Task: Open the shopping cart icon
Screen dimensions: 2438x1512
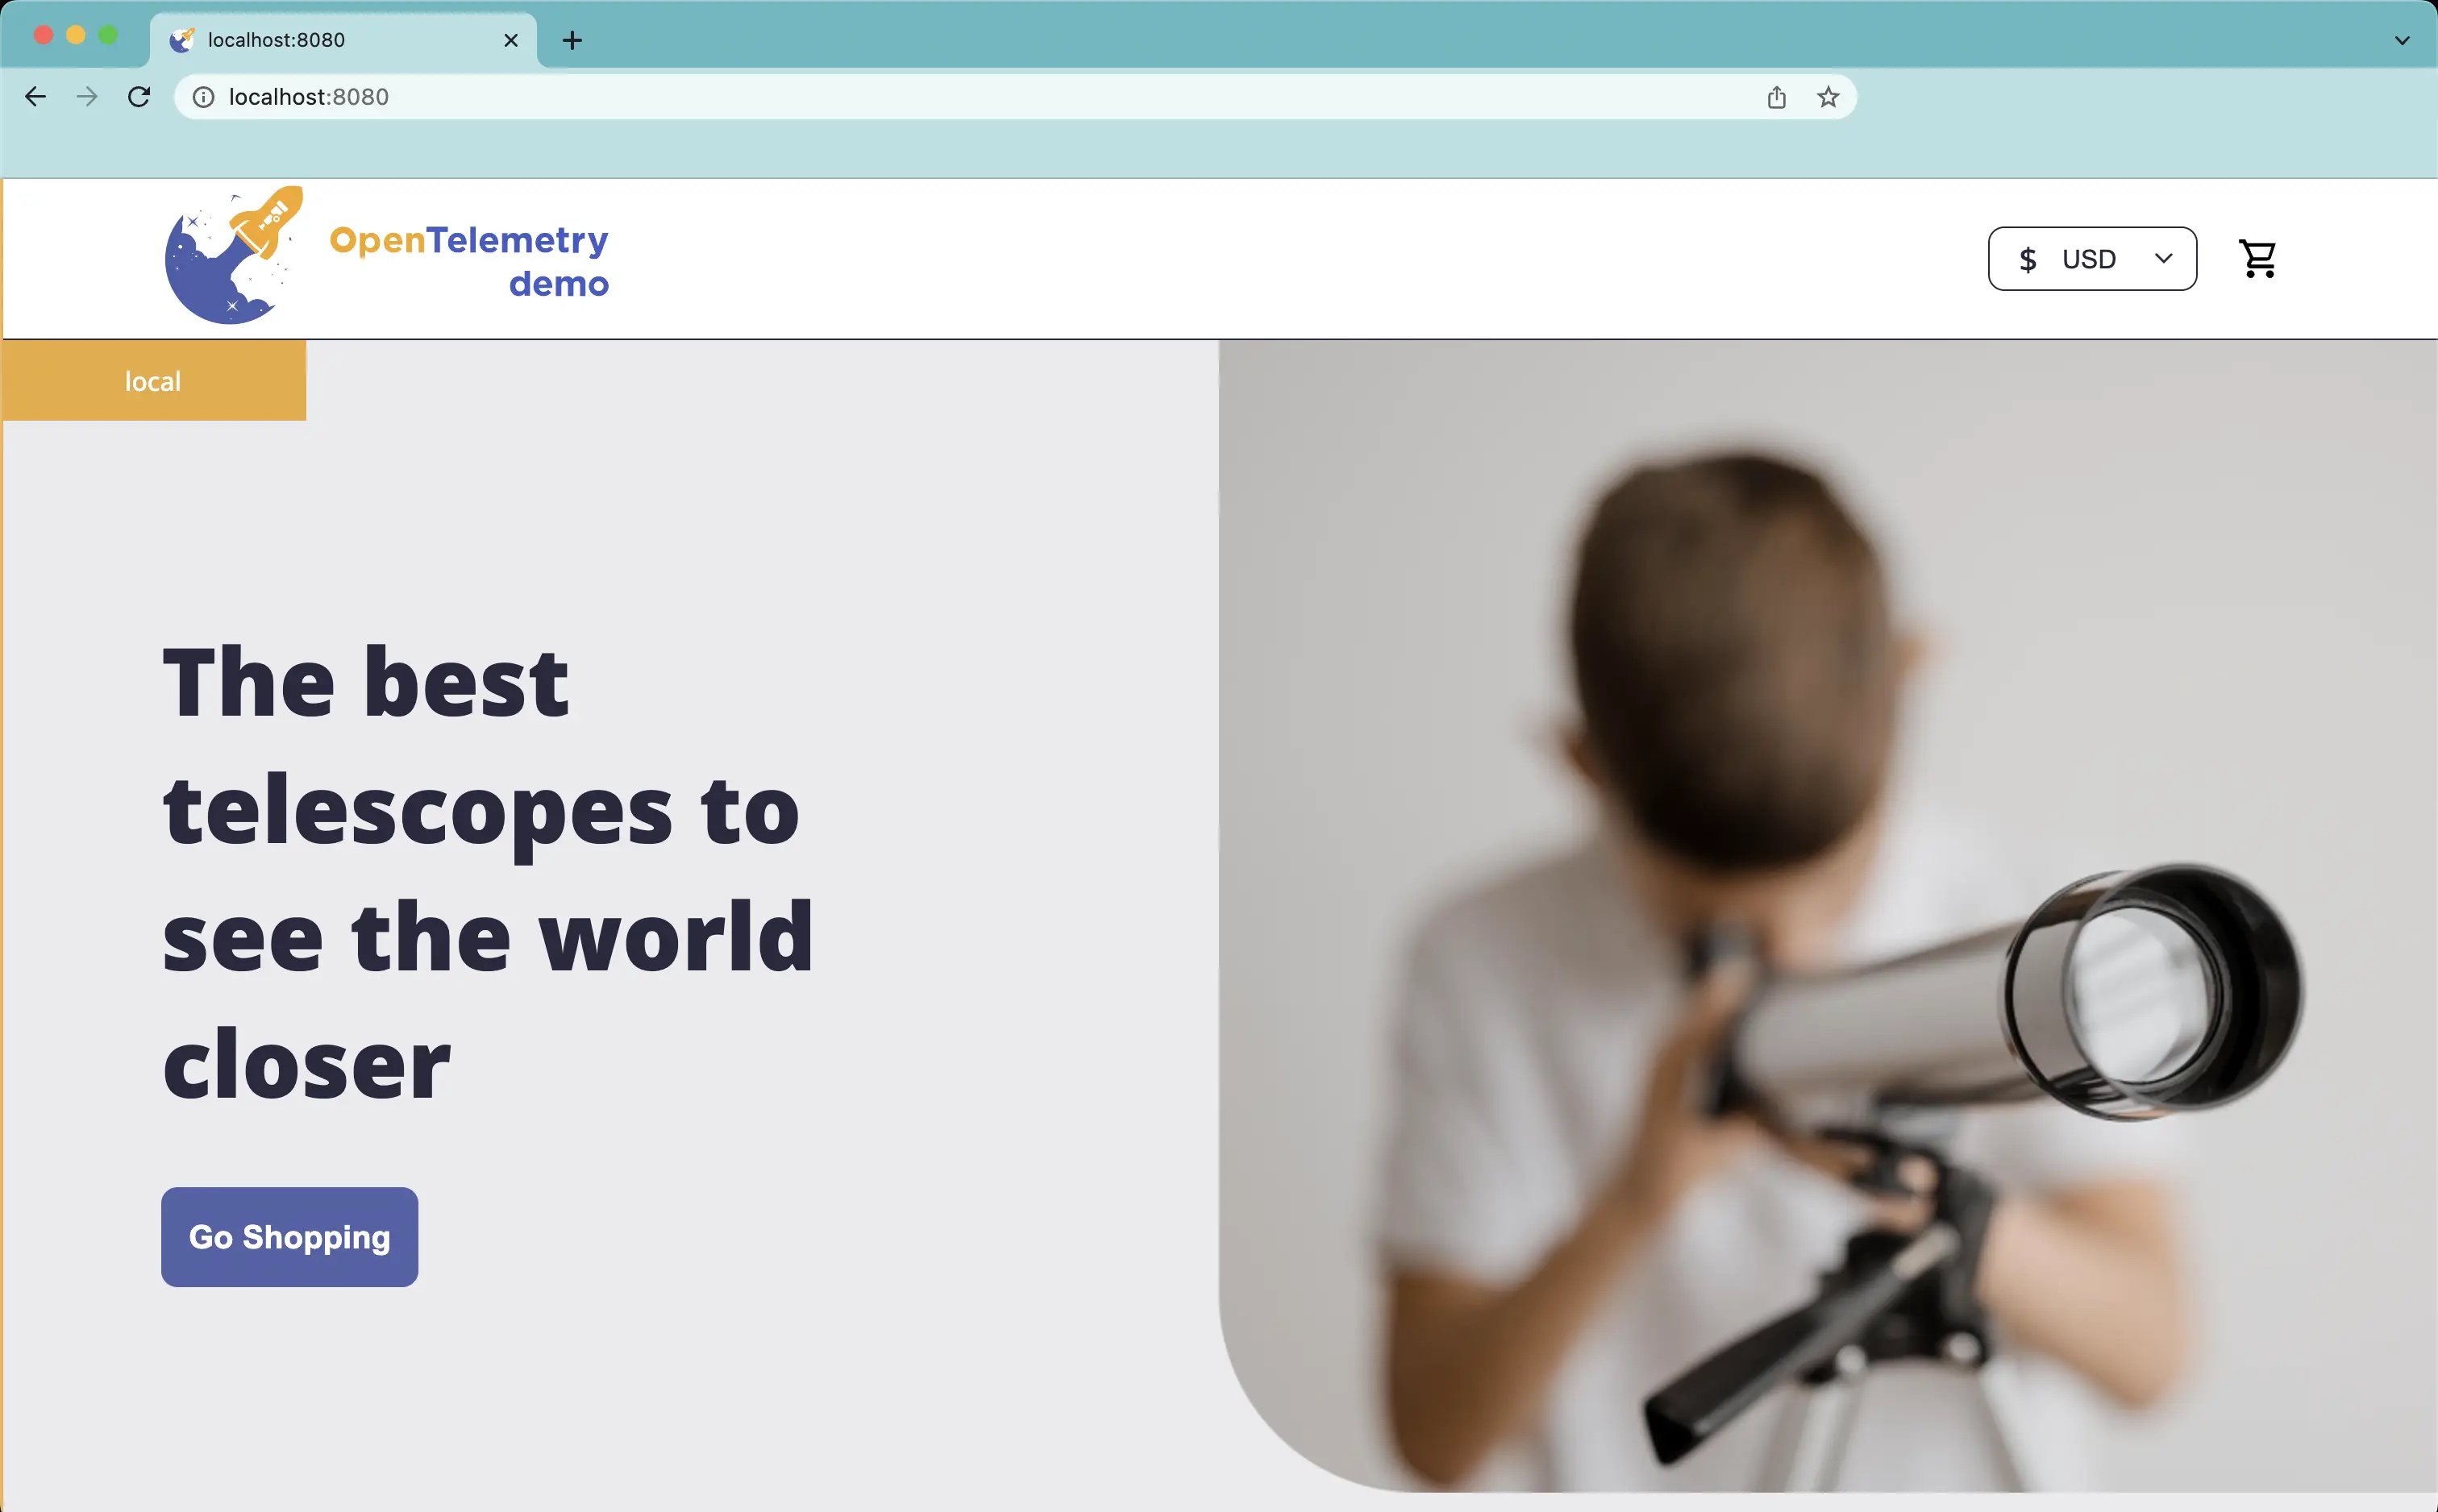Action: click(x=2257, y=259)
